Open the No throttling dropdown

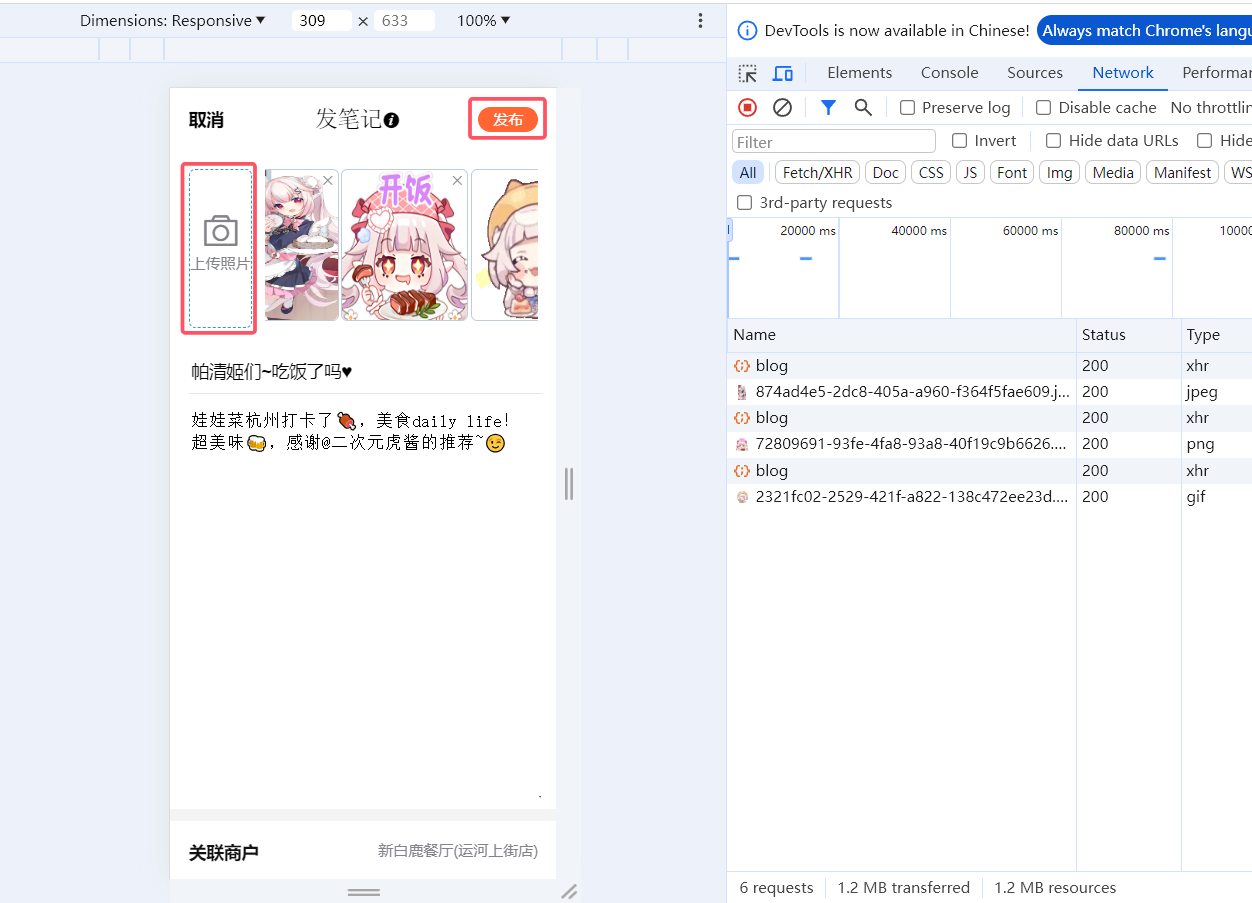coord(1211,107)
